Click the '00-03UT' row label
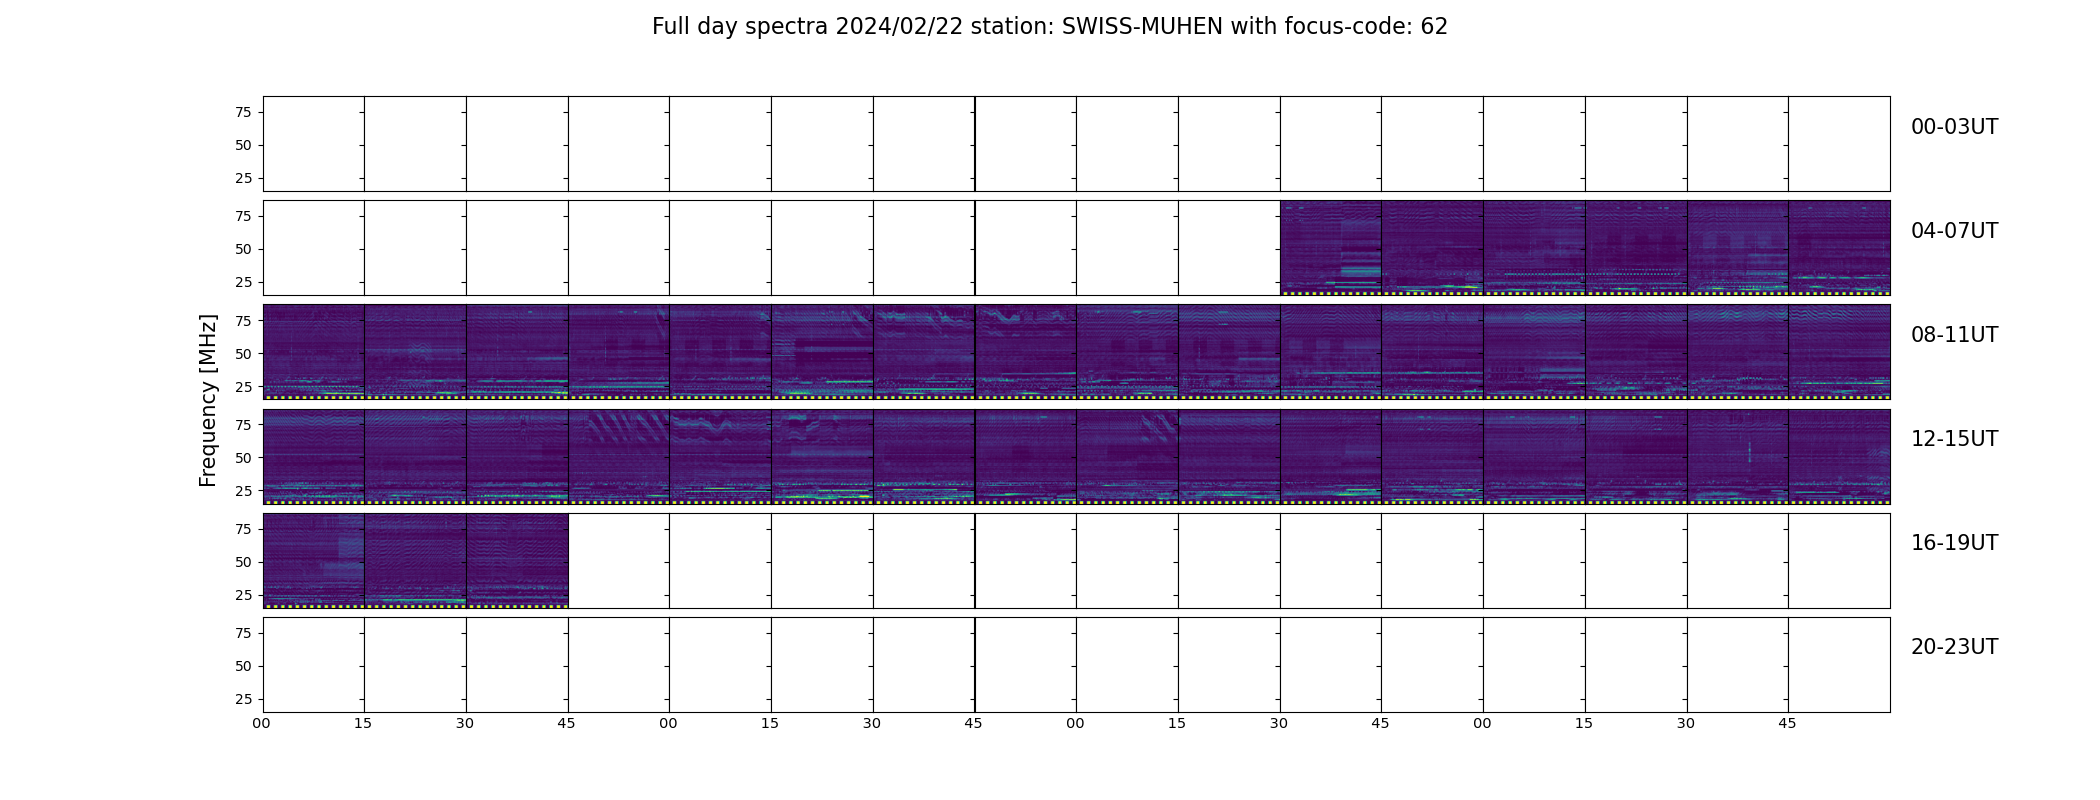The image size is (2100, 800). pyautogui.click(x=1954, y=127)
